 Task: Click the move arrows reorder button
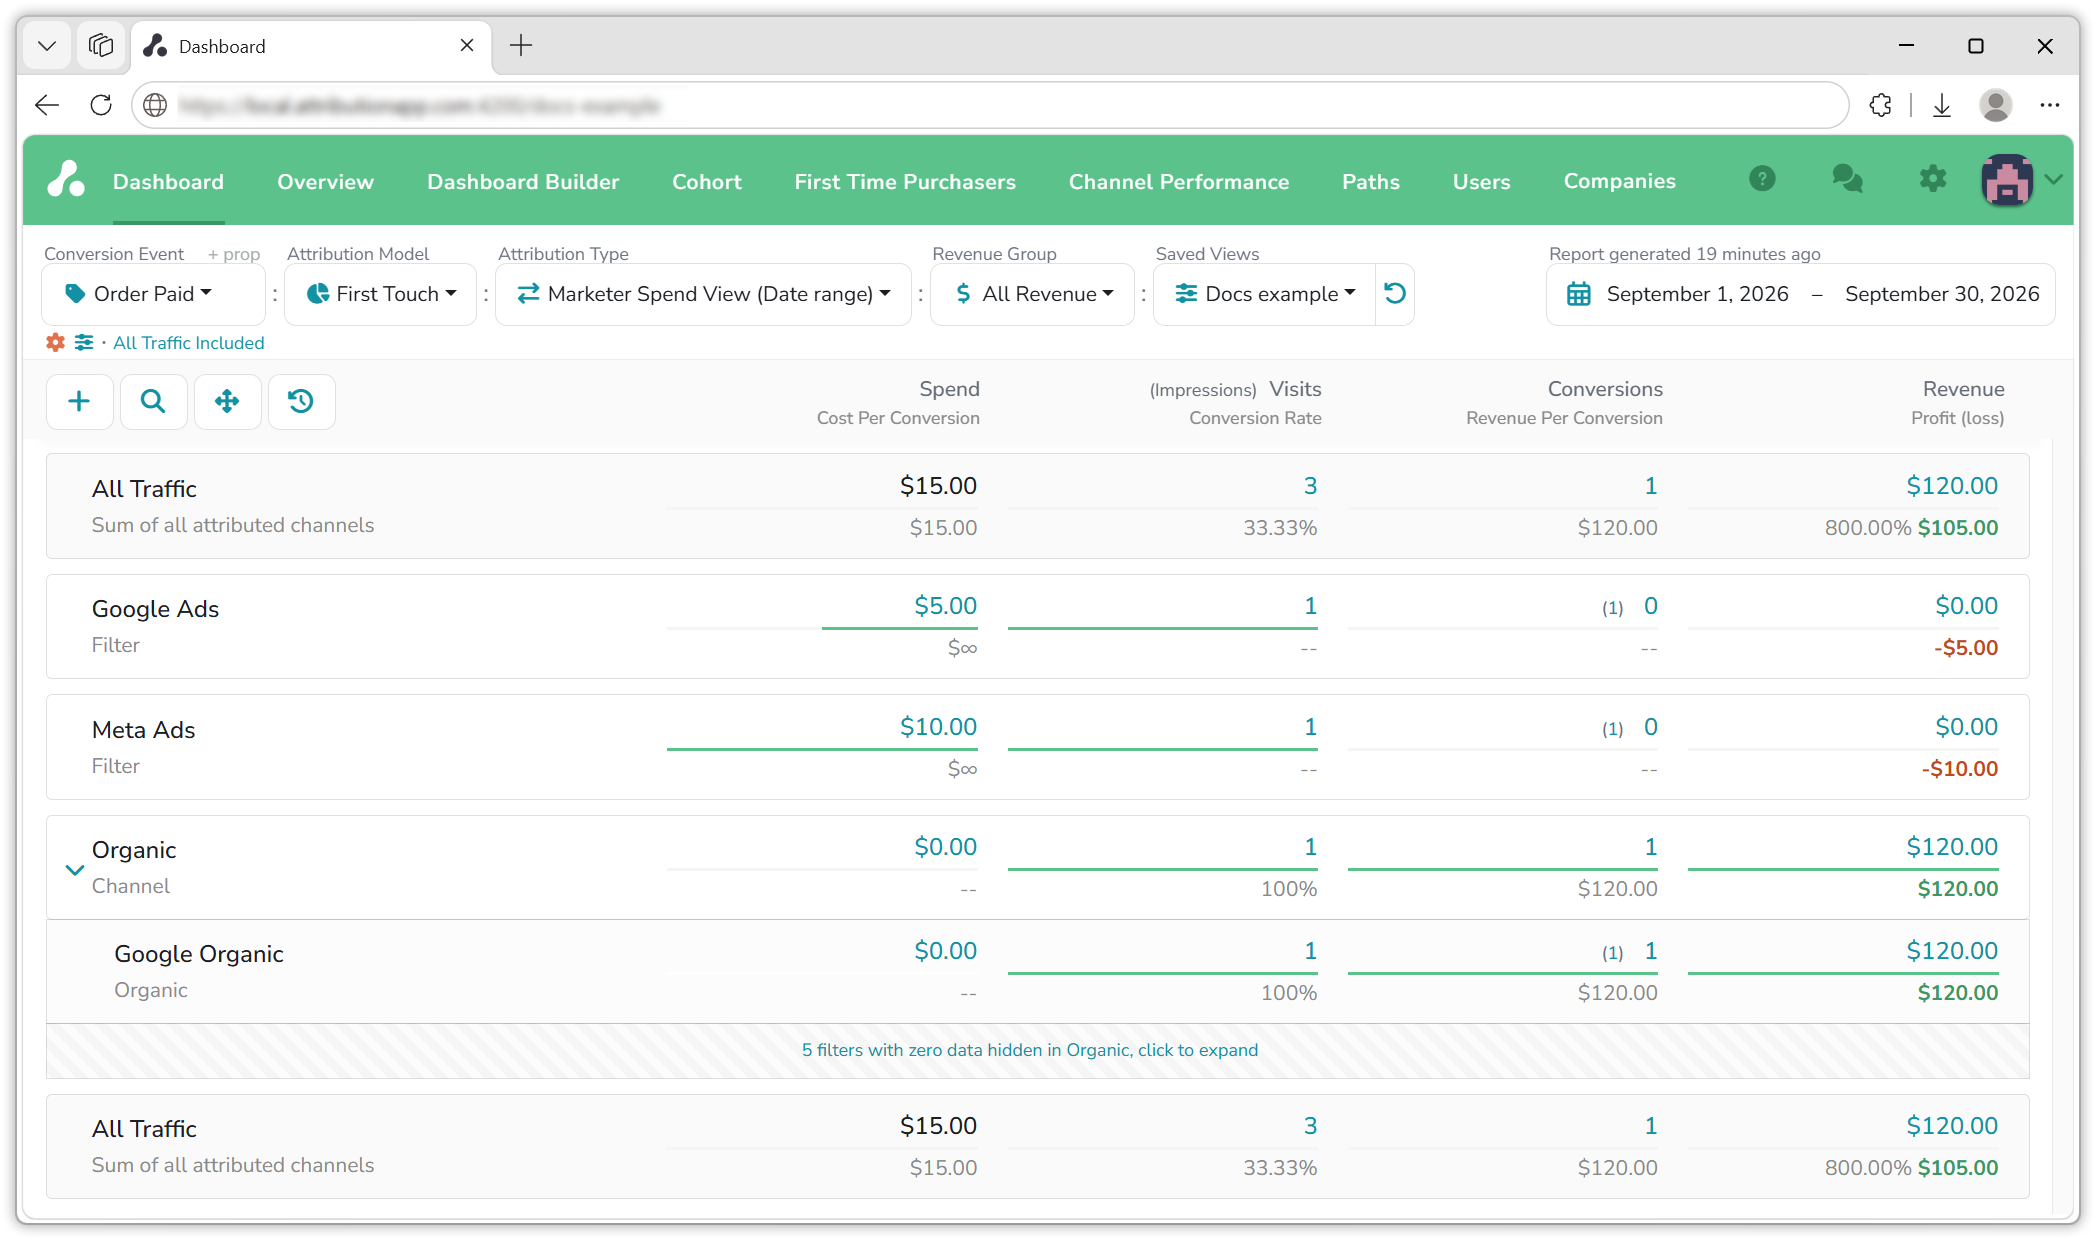coord(227,401)
